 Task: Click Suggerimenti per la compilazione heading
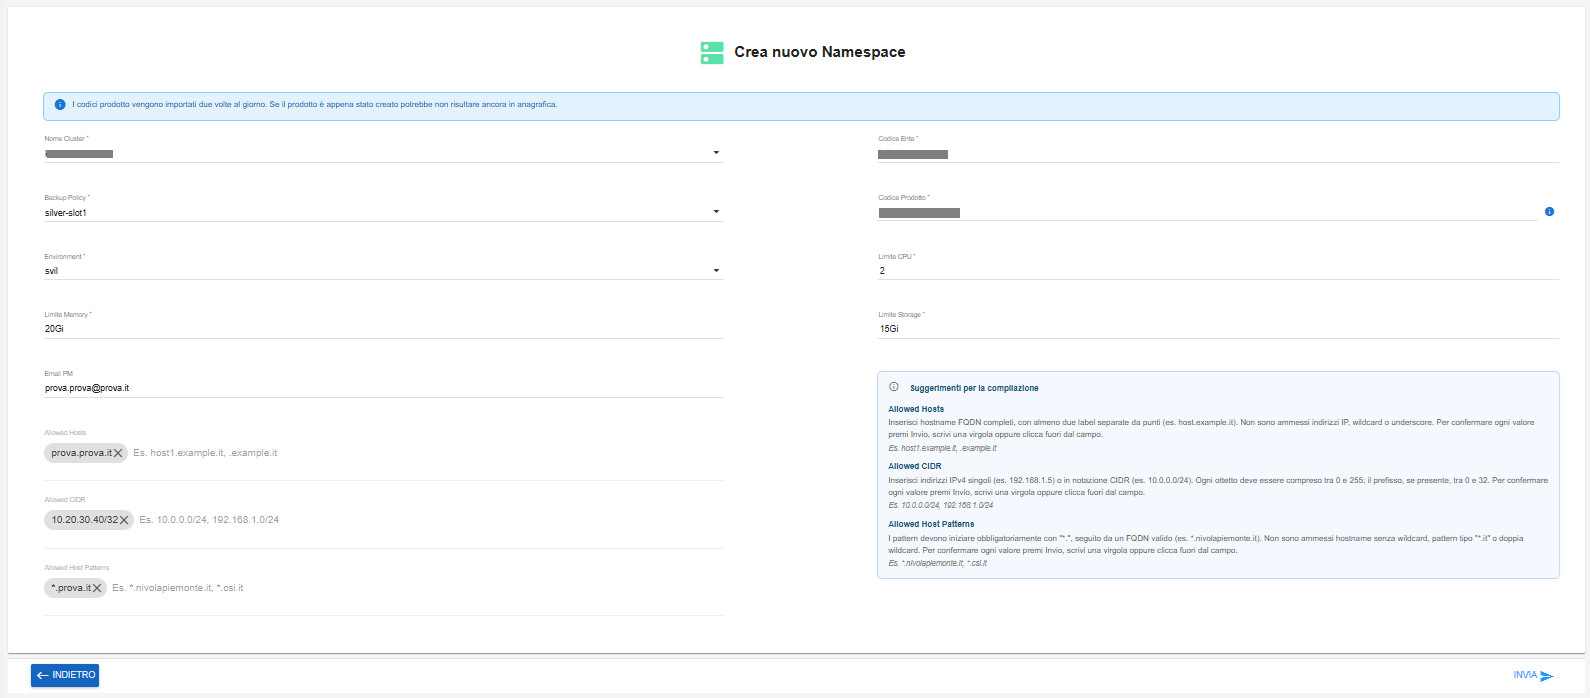coord(974,388)
